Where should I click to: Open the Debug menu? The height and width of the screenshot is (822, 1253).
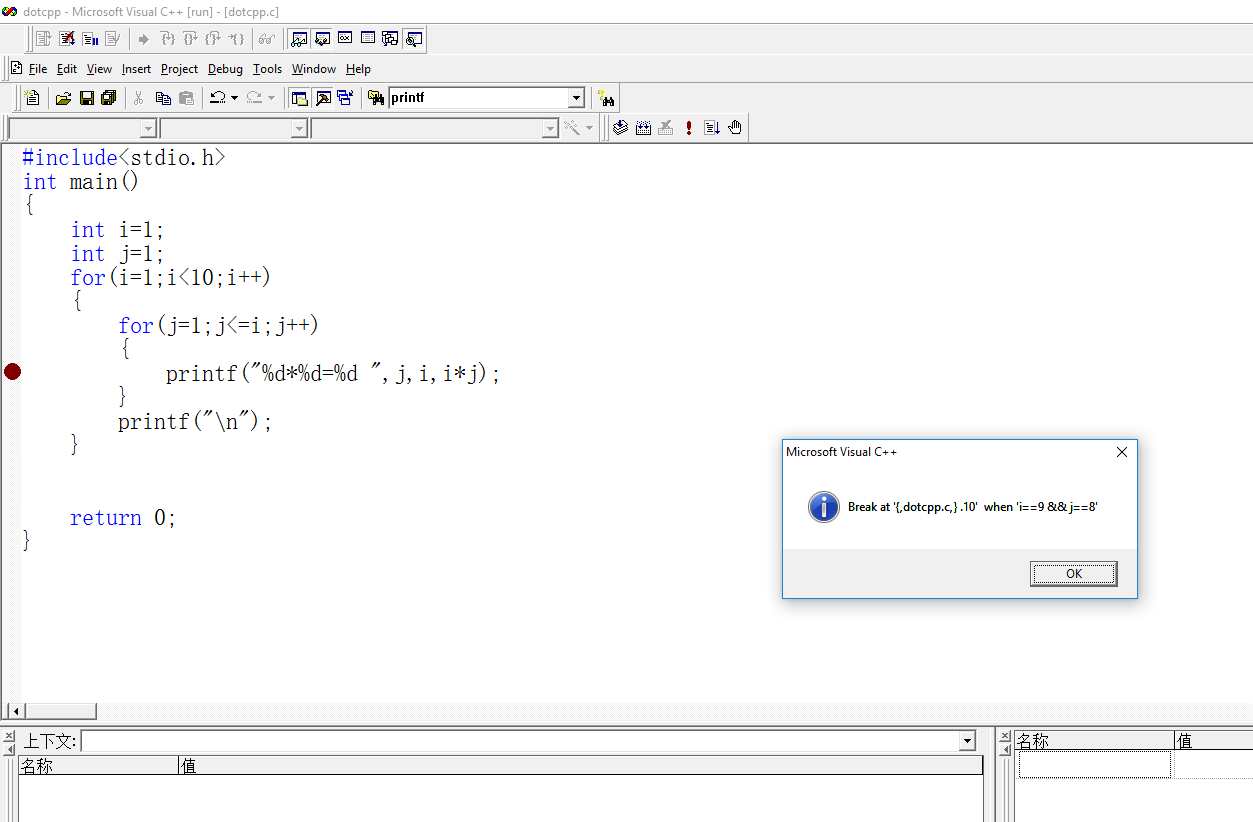pyautogui.click(x=225, y=69)
